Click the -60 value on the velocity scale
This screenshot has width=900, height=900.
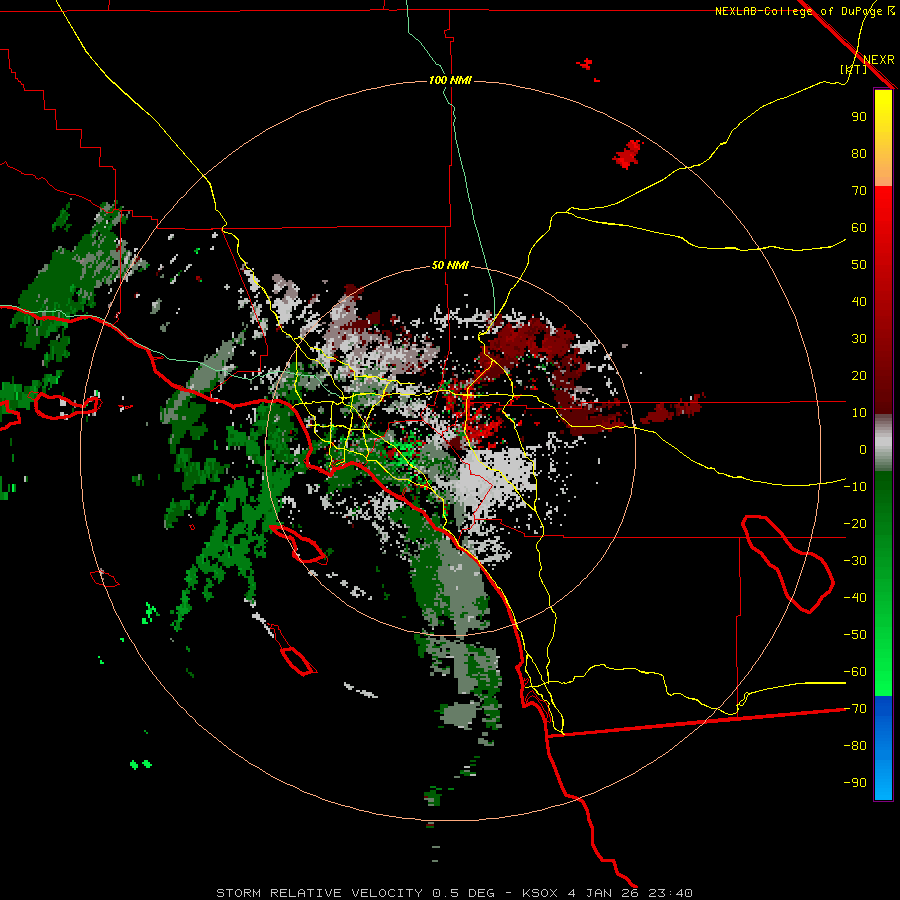coord(855,672)
